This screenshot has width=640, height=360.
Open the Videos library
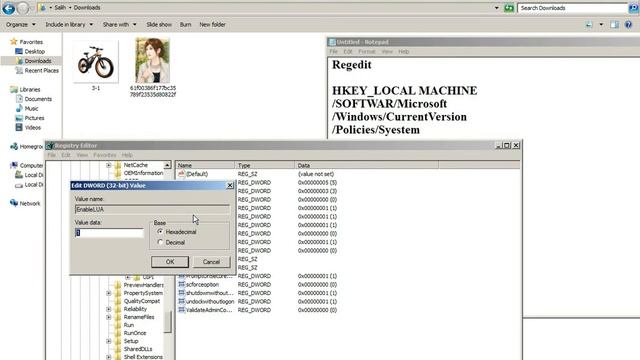tap(33, 127)
